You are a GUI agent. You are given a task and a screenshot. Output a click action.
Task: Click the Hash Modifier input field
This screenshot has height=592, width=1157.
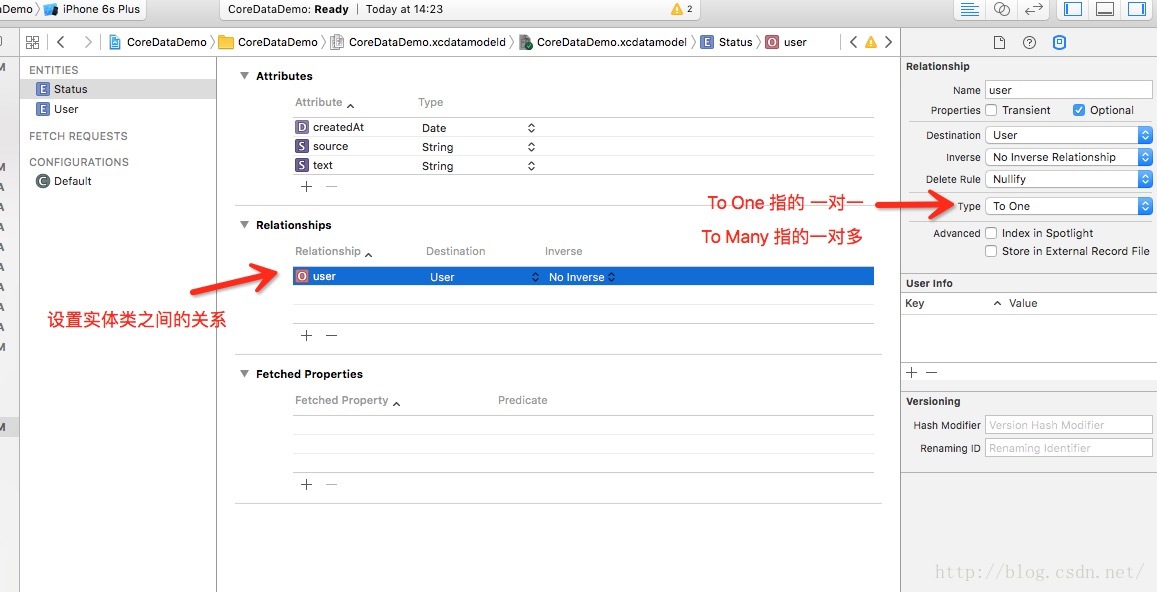coord(1068,425)
